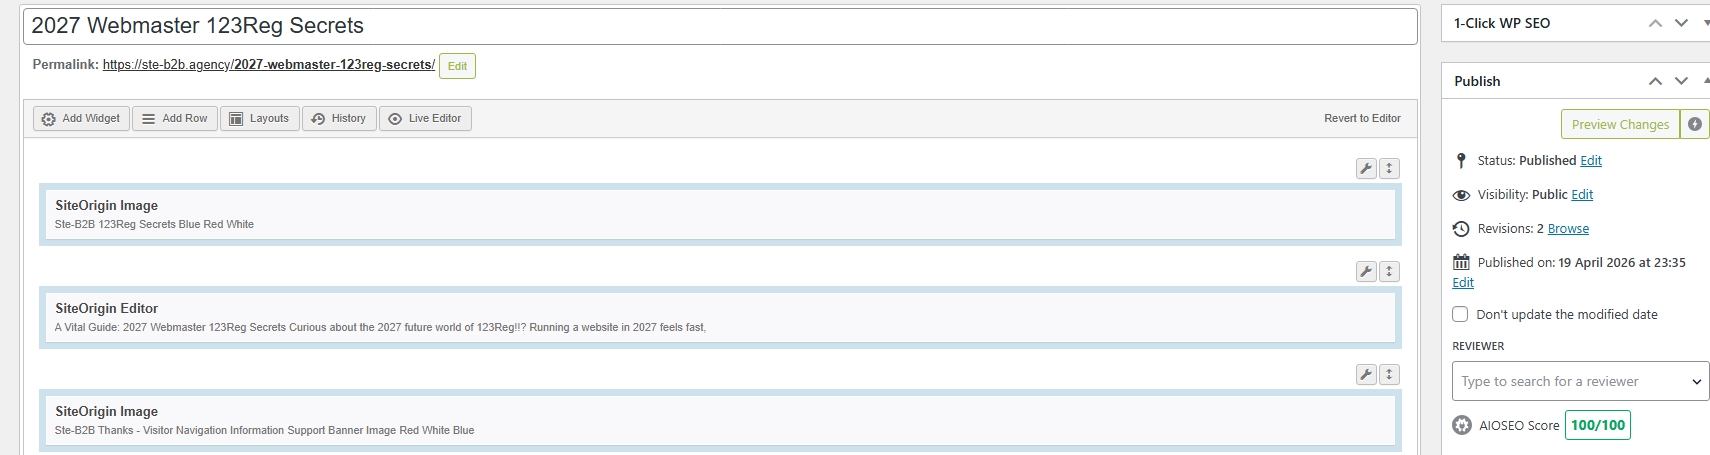Click the Visibility eye icon

[x=1461, y=195]
